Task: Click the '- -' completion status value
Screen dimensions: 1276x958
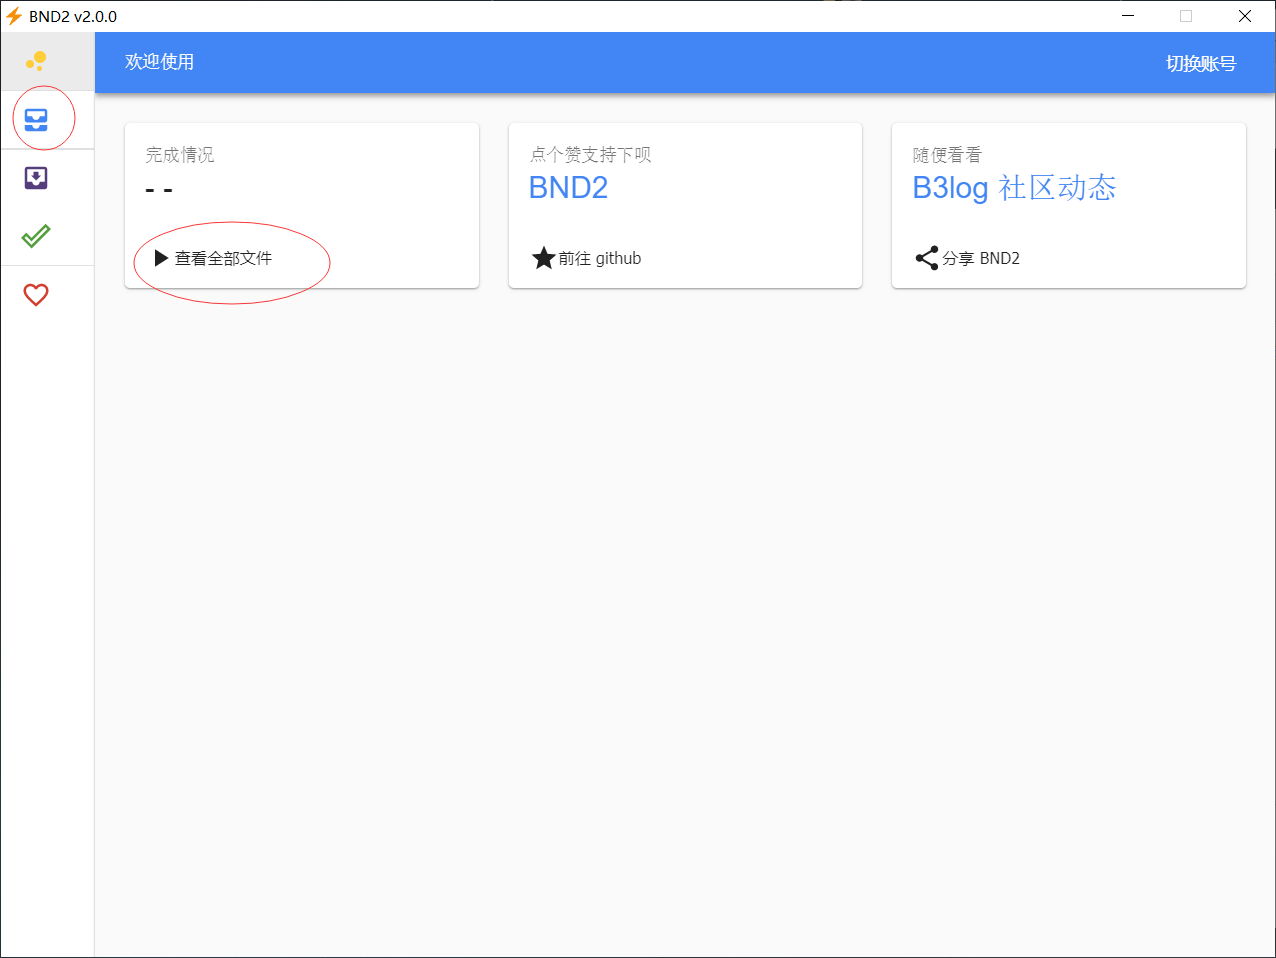Action: tap(159, 189)
